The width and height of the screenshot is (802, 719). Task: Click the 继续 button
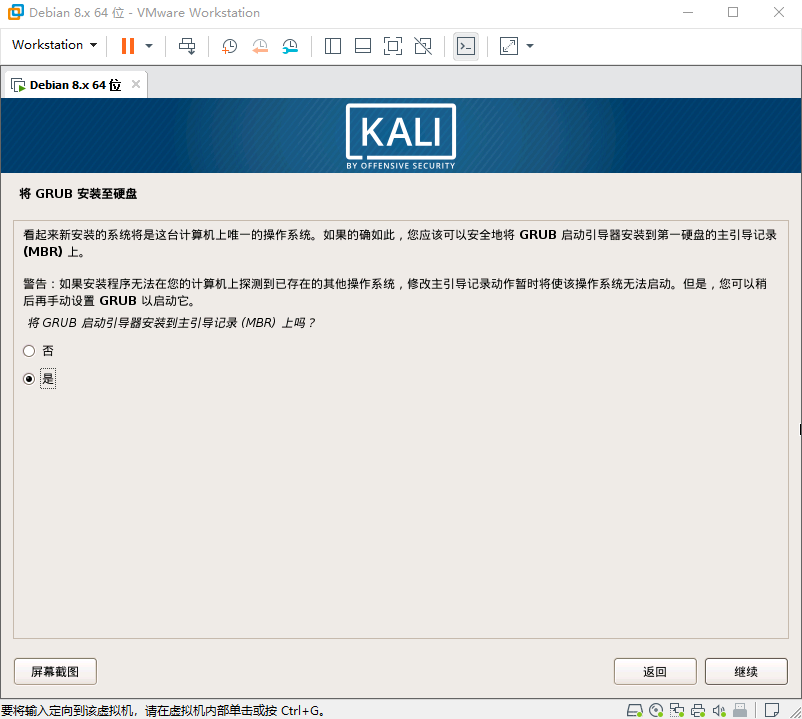click(x=746, y=671)
